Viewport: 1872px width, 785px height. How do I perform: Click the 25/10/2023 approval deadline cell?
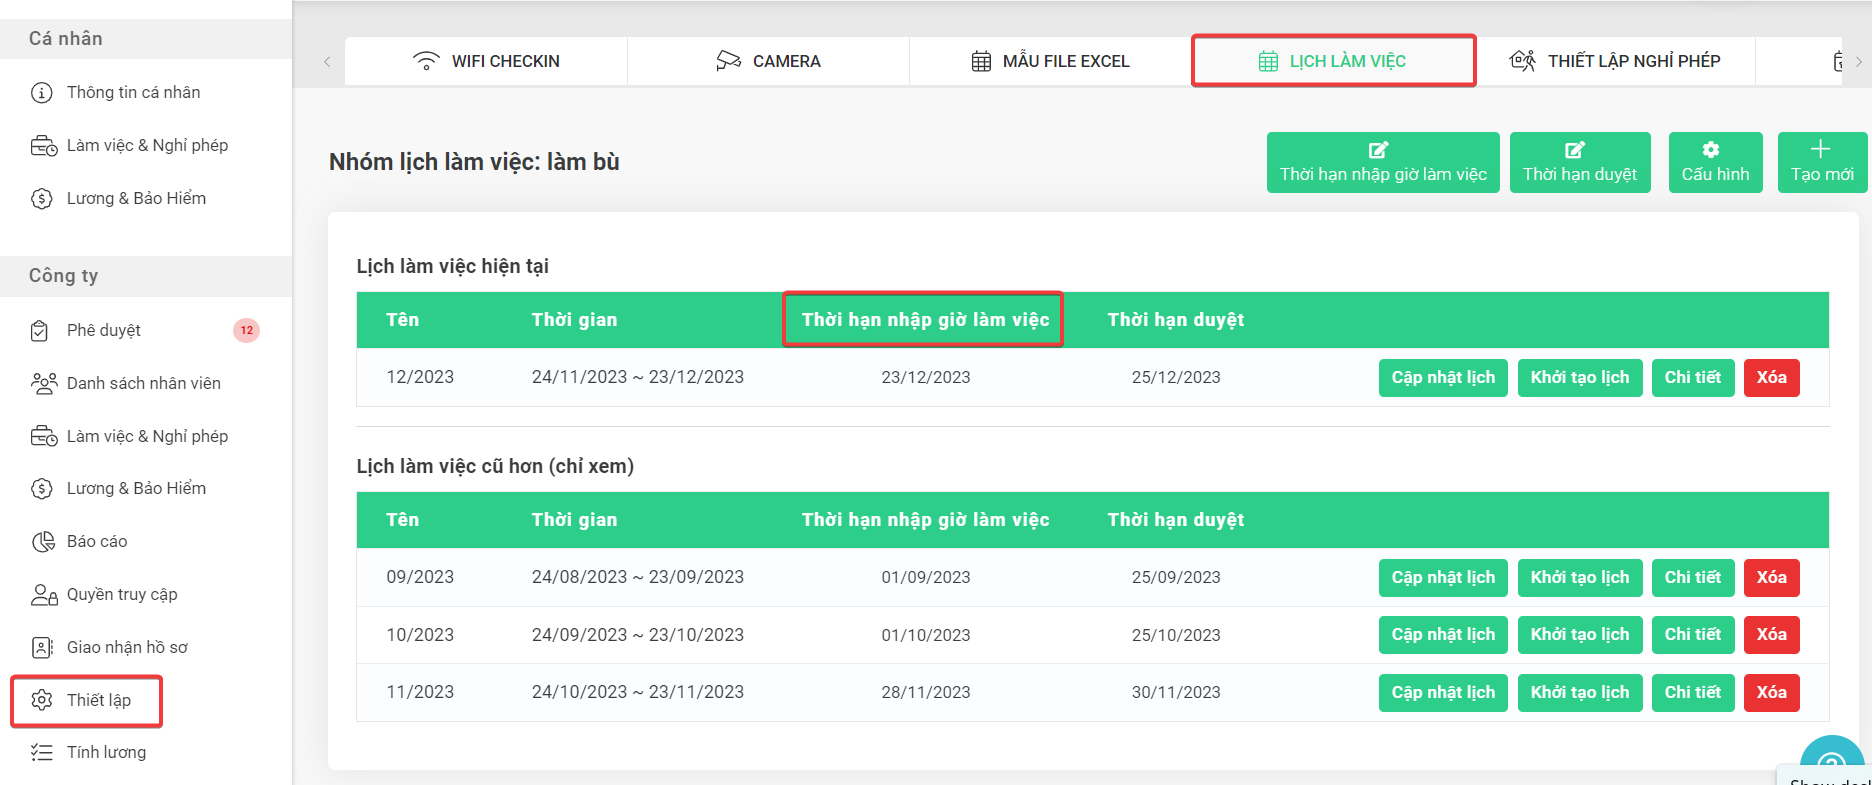[x=1176, y=635]
